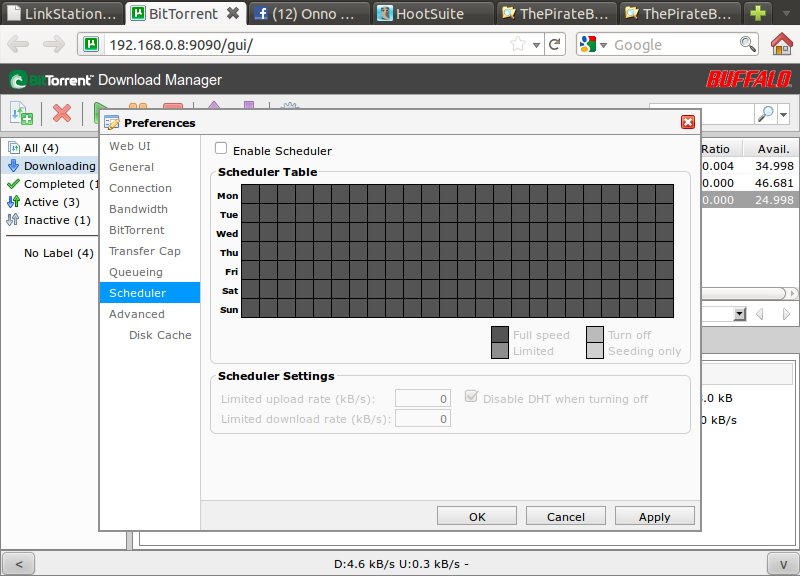Click the Google search magnifier icon
This screenshot has width=800, height=576.
(747, 45)
